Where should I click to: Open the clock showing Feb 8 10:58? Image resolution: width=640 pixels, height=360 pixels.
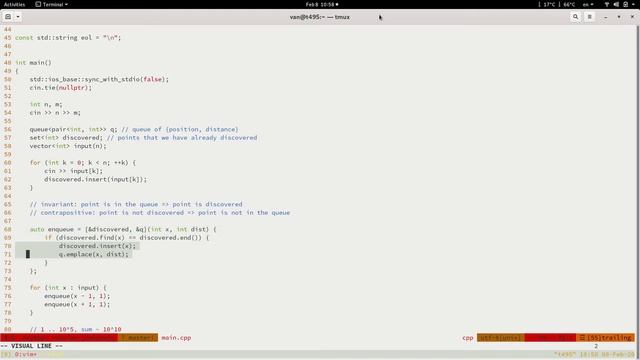click(x=322, y=4)
